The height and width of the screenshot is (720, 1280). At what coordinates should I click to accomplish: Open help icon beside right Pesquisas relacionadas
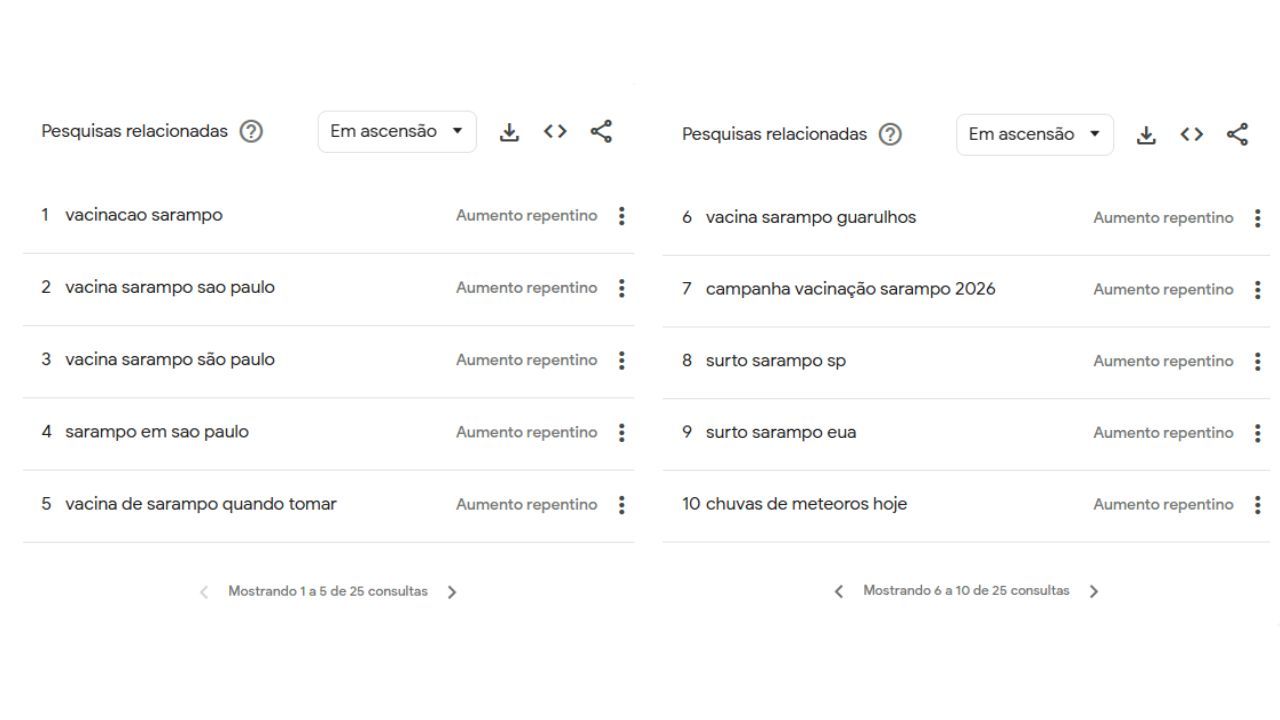coord(890,134)
